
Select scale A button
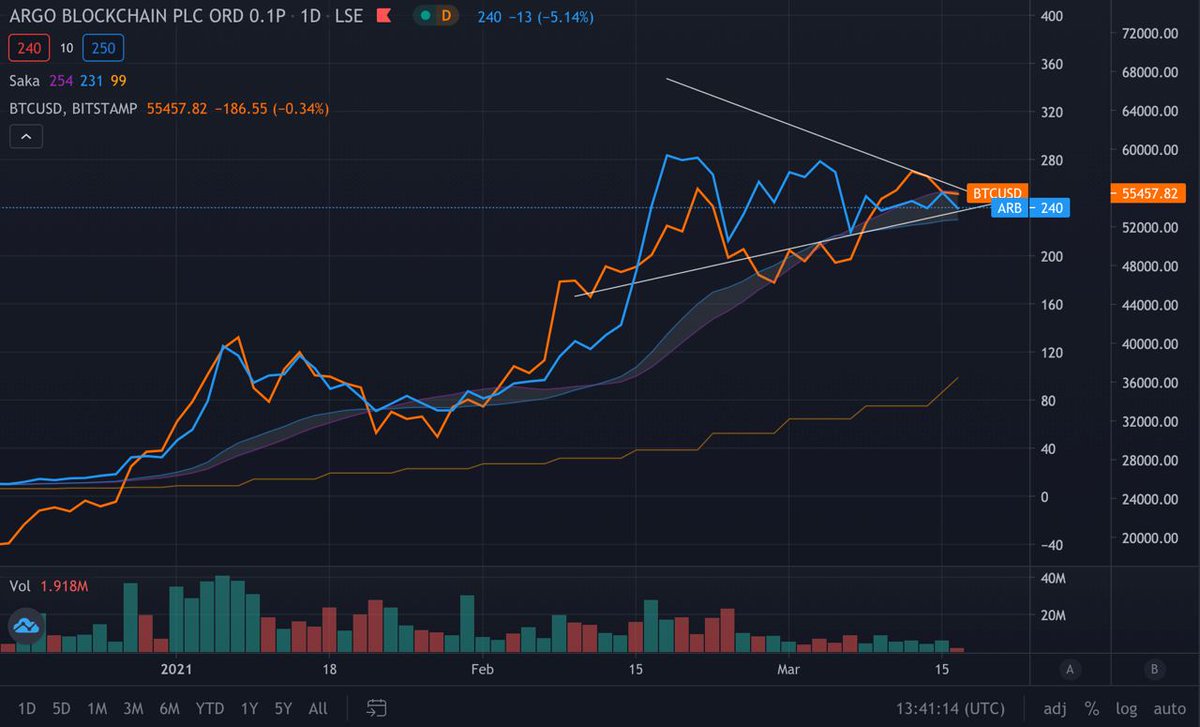click(1070, 669)
